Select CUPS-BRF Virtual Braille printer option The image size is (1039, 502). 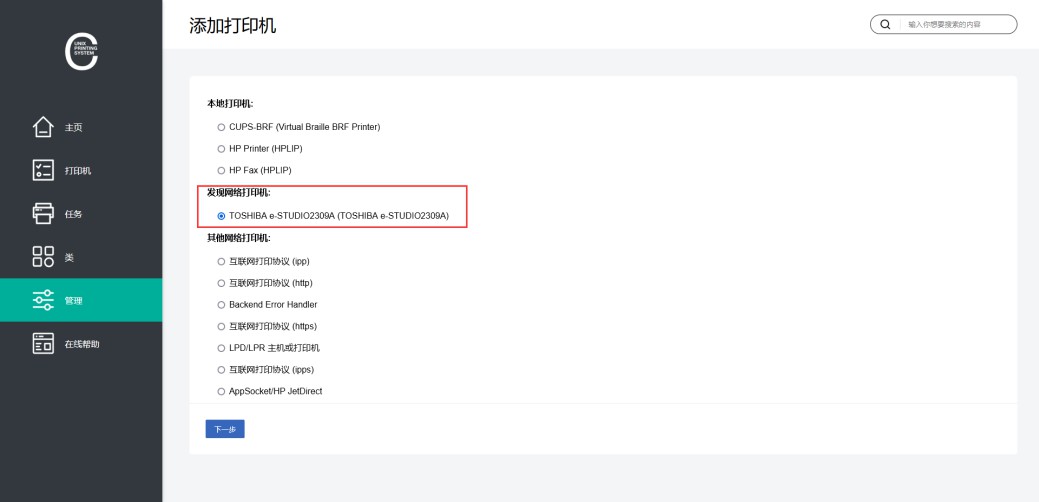click(221, 127)
